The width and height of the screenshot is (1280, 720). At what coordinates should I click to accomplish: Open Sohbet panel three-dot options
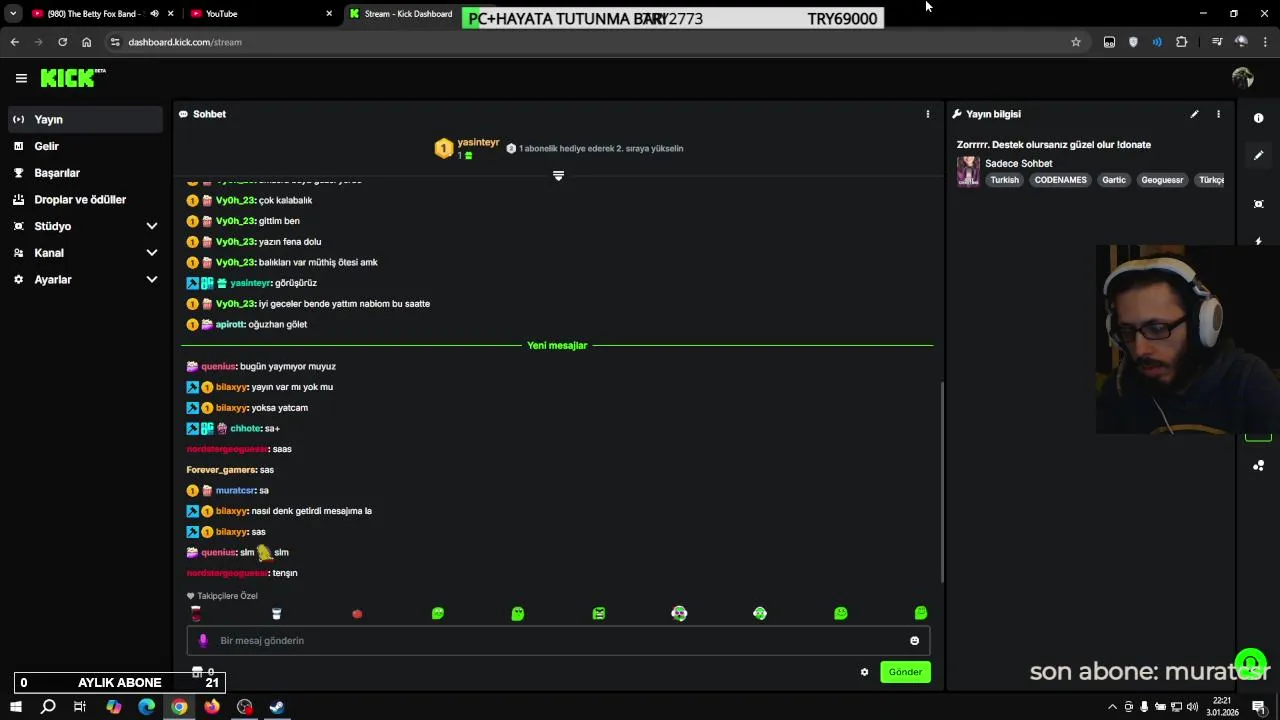[927, 114]
